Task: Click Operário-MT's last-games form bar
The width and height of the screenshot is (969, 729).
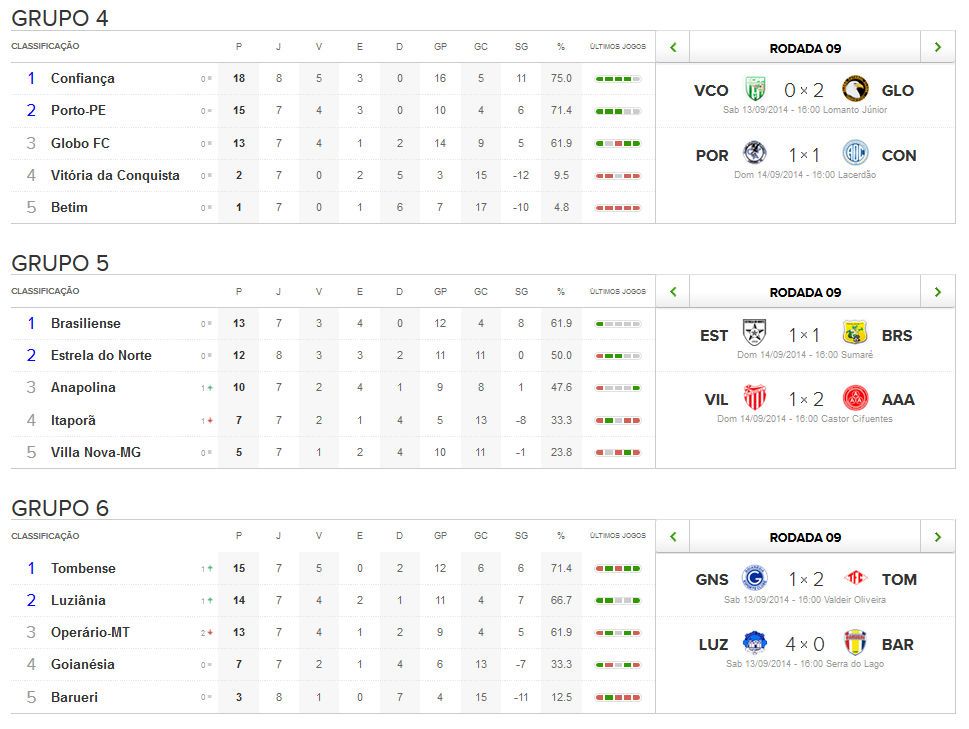Action: click(x=617, y=633)
